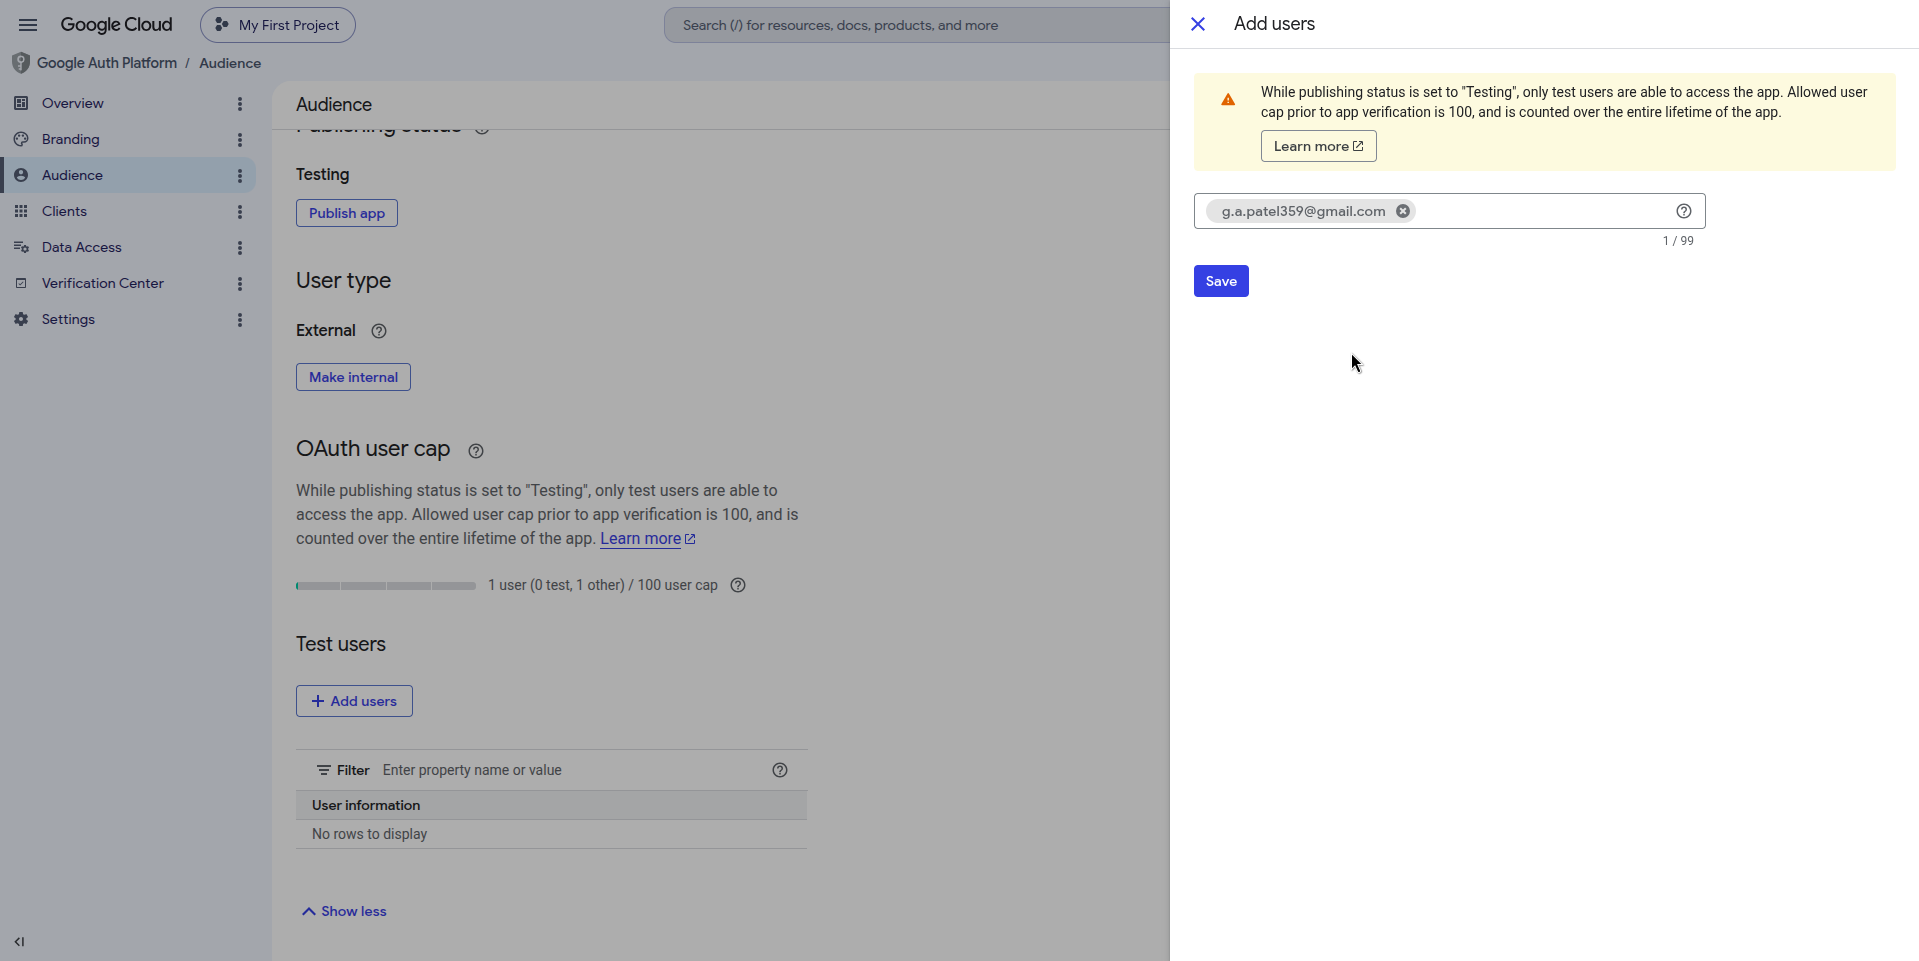Click the Make internal button
Viewport: 1919px width, 961px height.
click(353, 377)
